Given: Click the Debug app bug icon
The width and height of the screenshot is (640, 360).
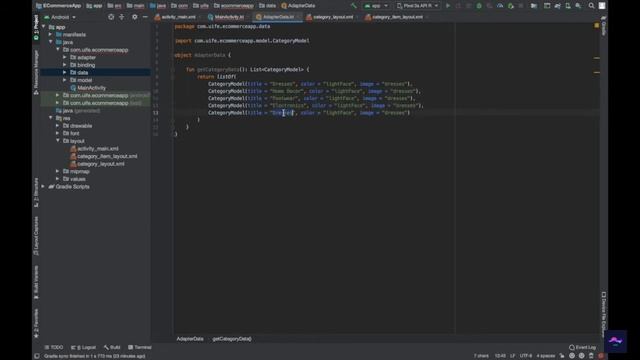Looking at the screenshot, I should pos(479,6).
